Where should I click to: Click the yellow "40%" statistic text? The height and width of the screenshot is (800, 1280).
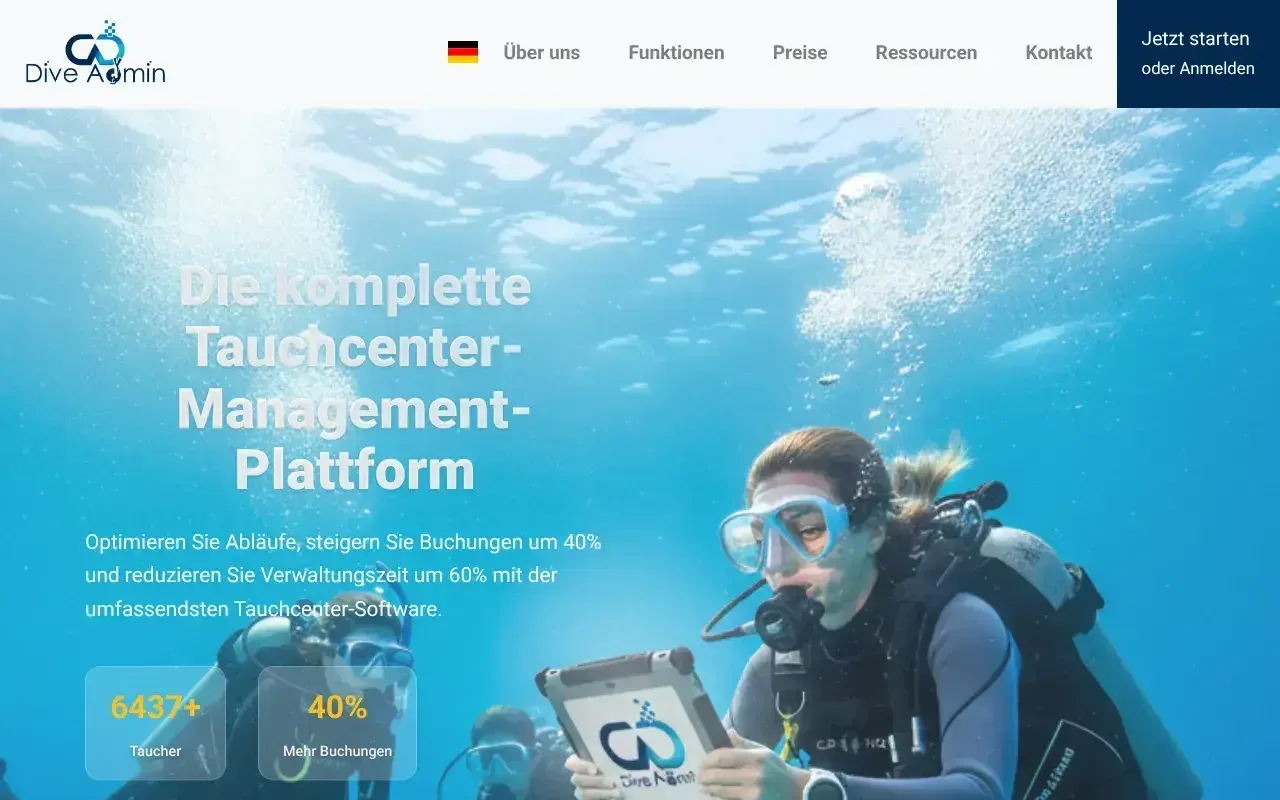coord(337,707)
